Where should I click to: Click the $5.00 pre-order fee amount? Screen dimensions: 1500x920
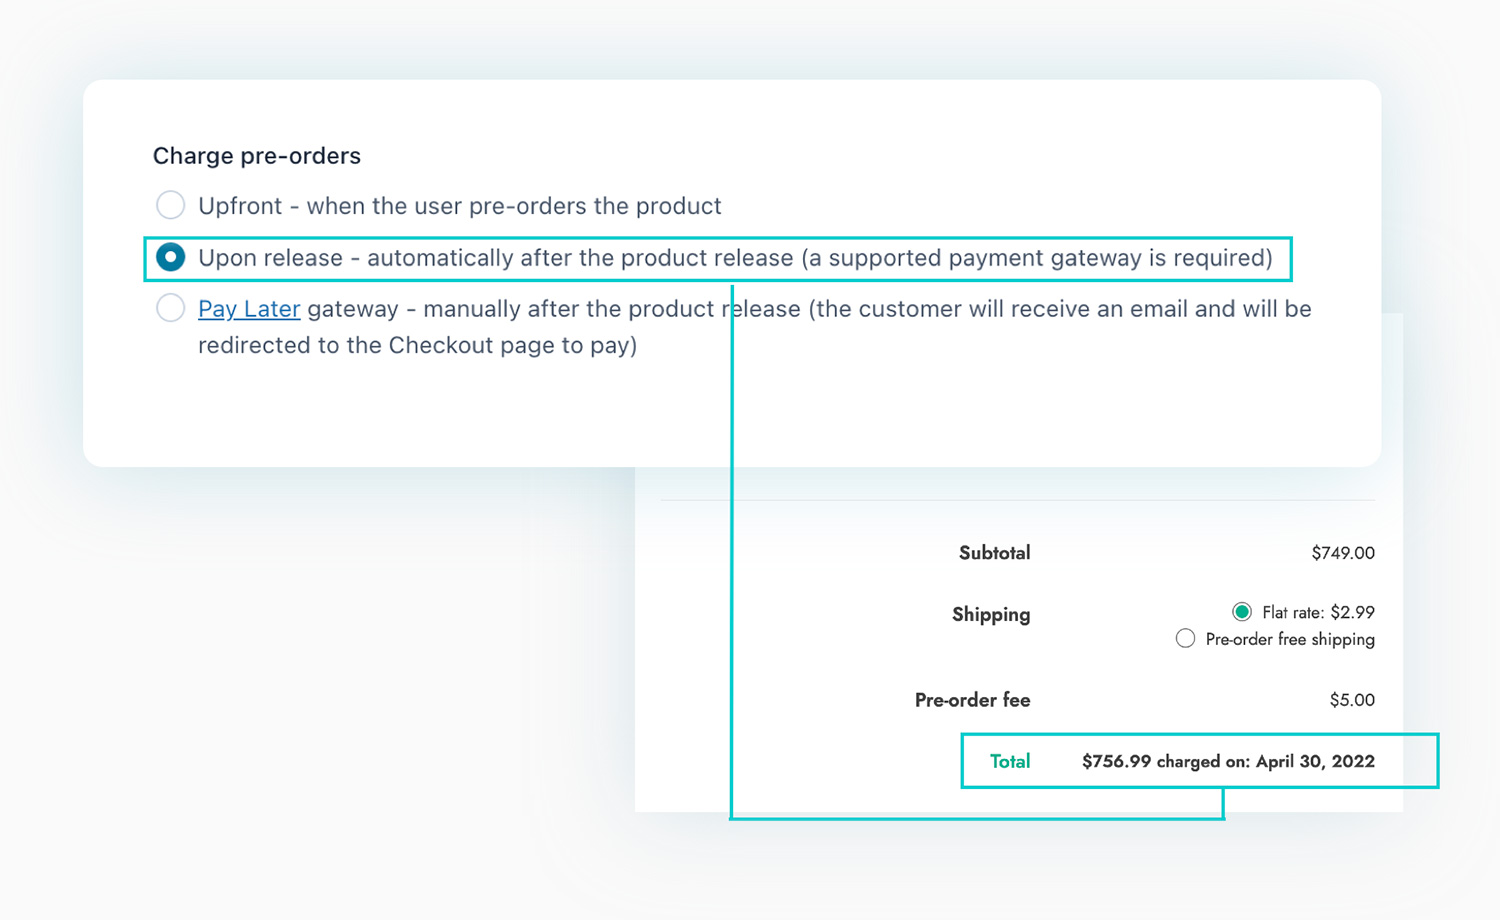pyautogui.click(x=1352, y=700)
